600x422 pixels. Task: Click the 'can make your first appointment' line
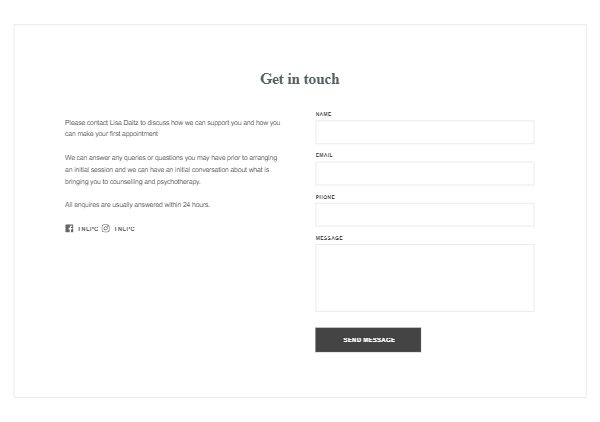click(x=111, y=134)
